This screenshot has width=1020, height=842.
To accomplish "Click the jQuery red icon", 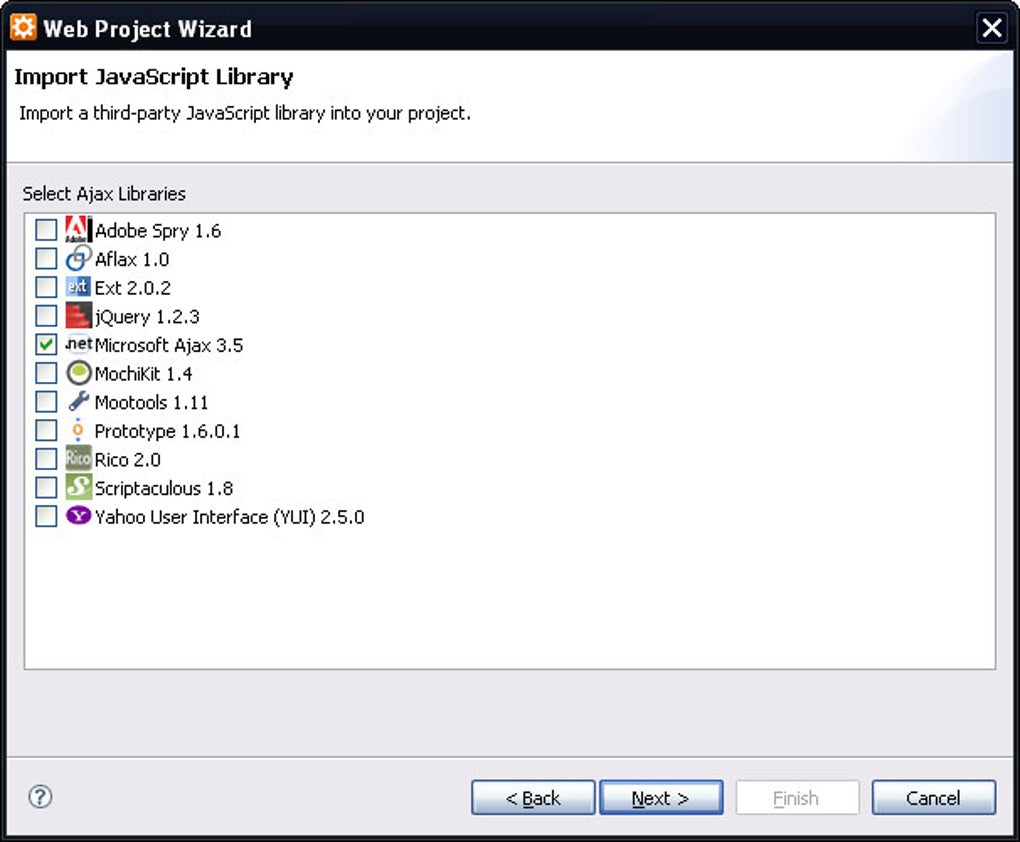I will pyautogui.click(x=78, y=316).
